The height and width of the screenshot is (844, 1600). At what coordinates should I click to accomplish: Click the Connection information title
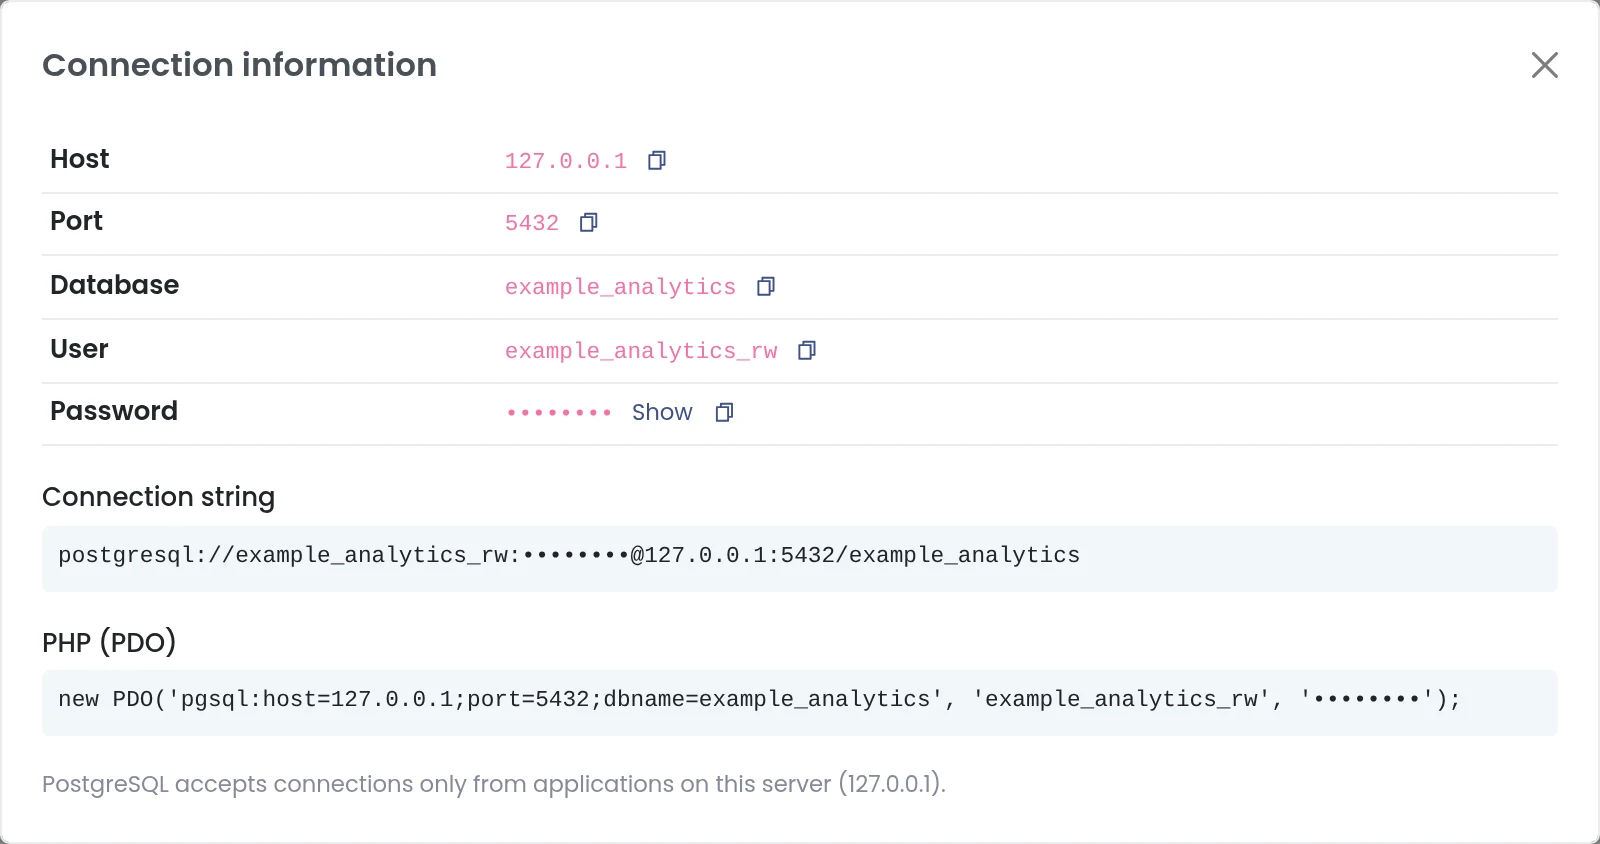(240, 65)
